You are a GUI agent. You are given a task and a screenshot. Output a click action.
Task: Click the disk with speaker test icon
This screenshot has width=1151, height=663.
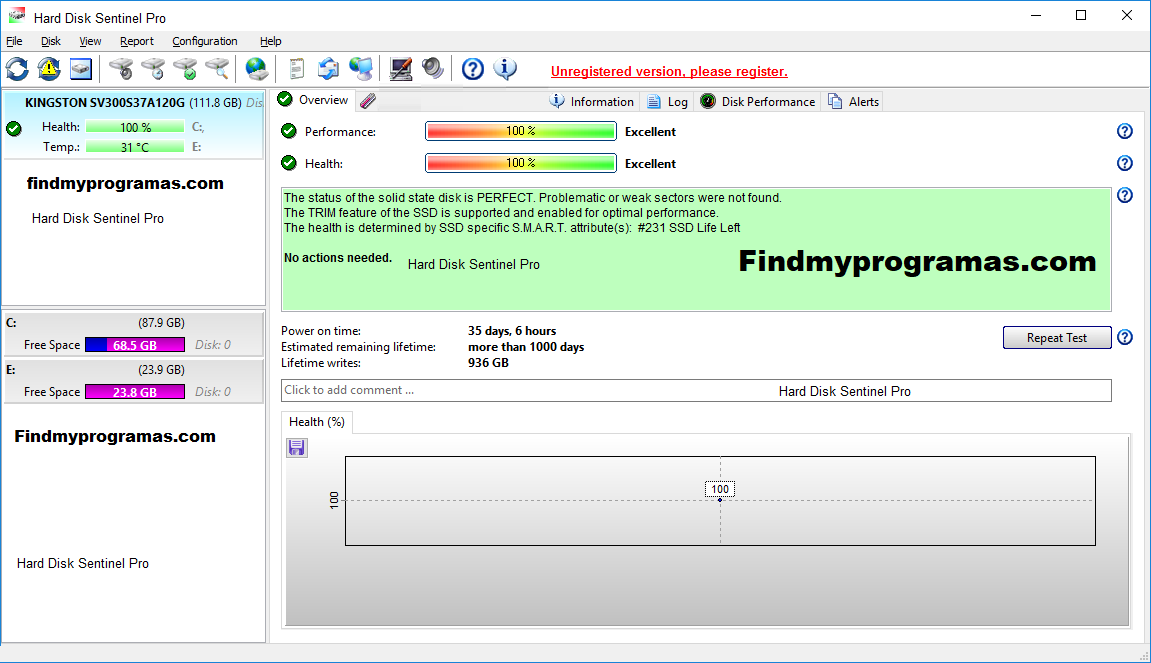tap(121, 69)
